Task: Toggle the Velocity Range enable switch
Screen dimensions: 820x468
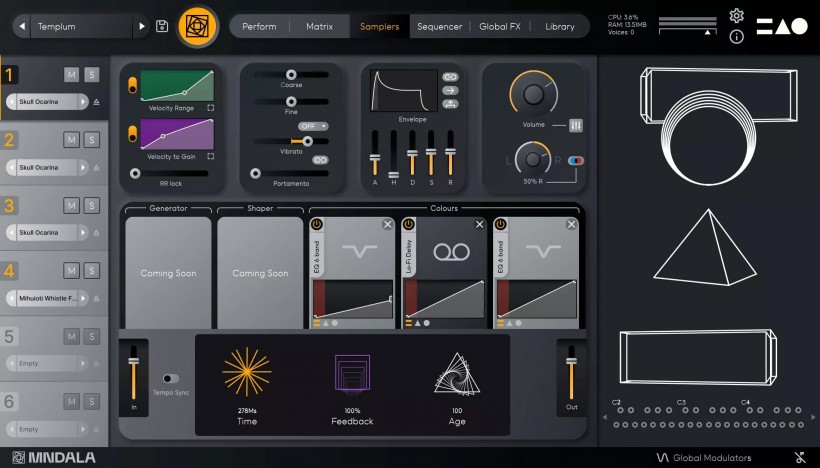Action: tap(132, 87)
